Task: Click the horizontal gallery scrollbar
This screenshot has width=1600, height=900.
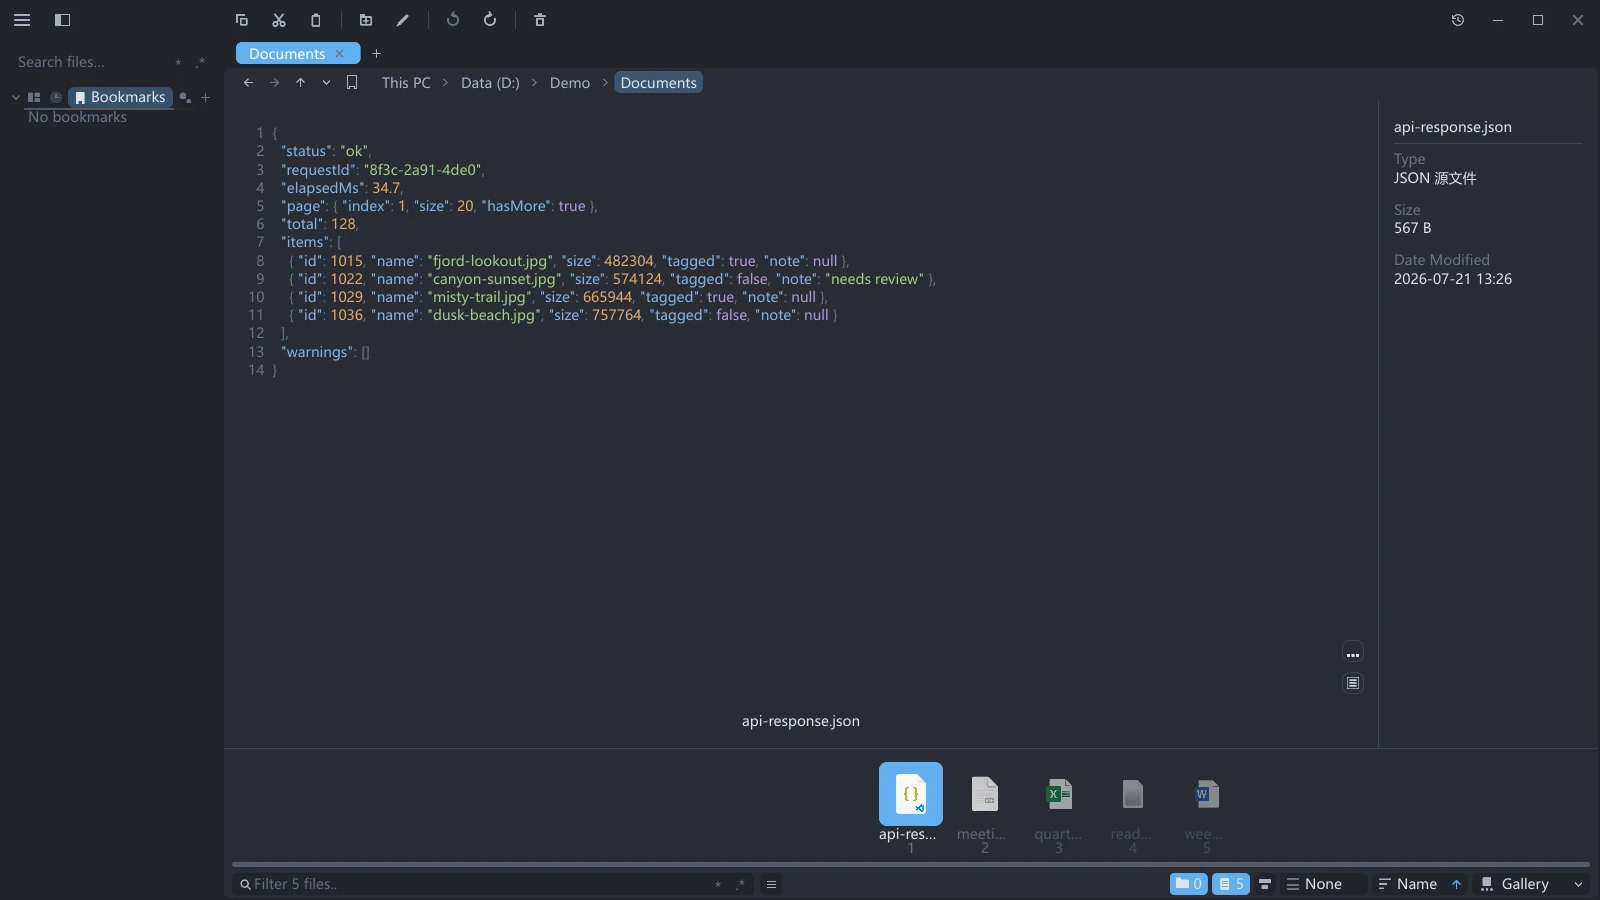Action: [x=910, y=864]
